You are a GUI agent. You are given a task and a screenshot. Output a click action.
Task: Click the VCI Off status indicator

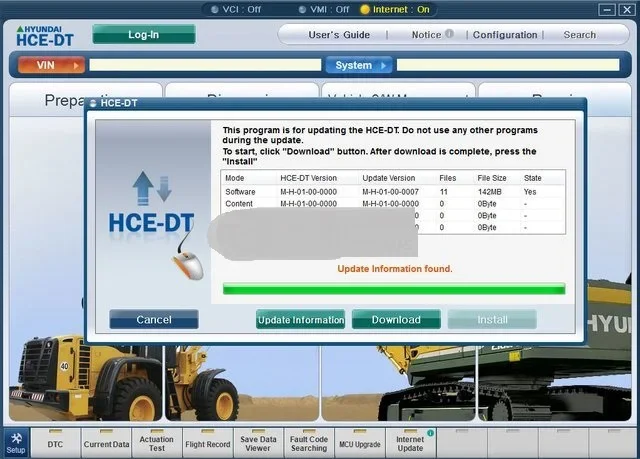tap(236, 9)
